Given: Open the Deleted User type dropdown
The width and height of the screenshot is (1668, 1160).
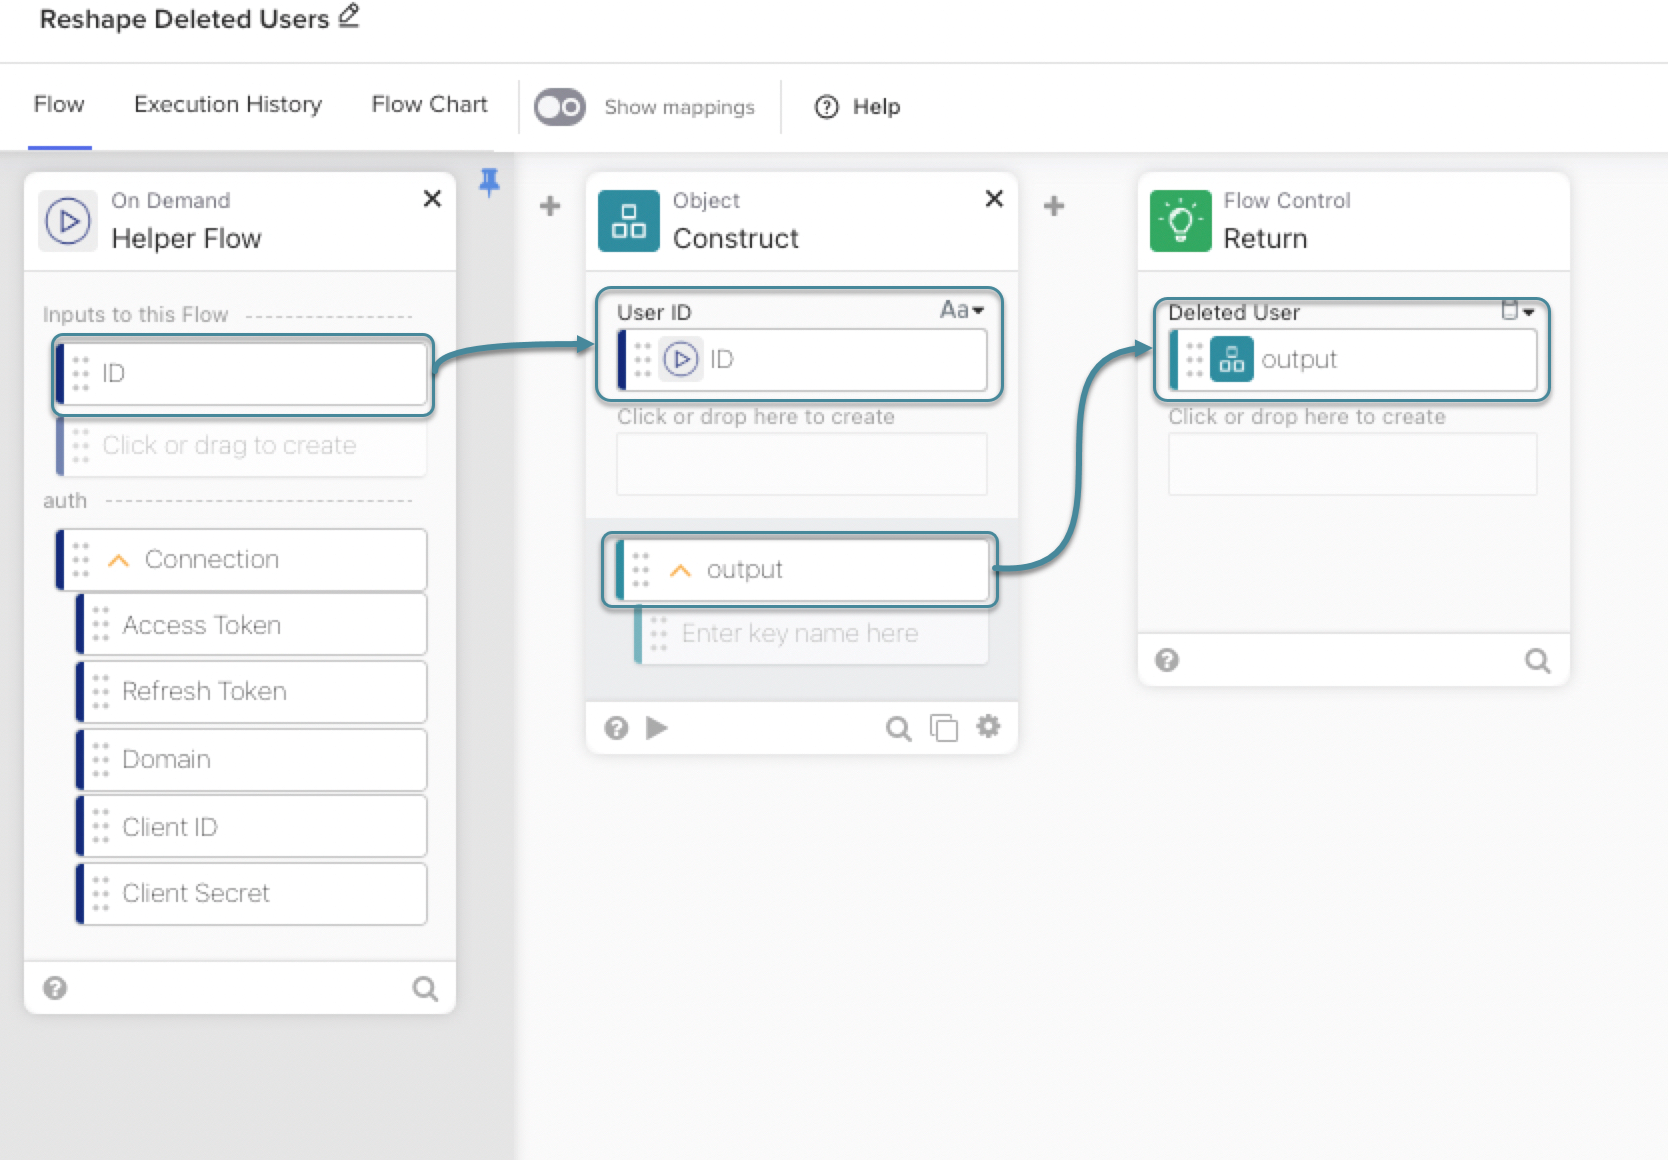Looking at the screenshot, I should pyautogui.click(x=1517, y=311).
